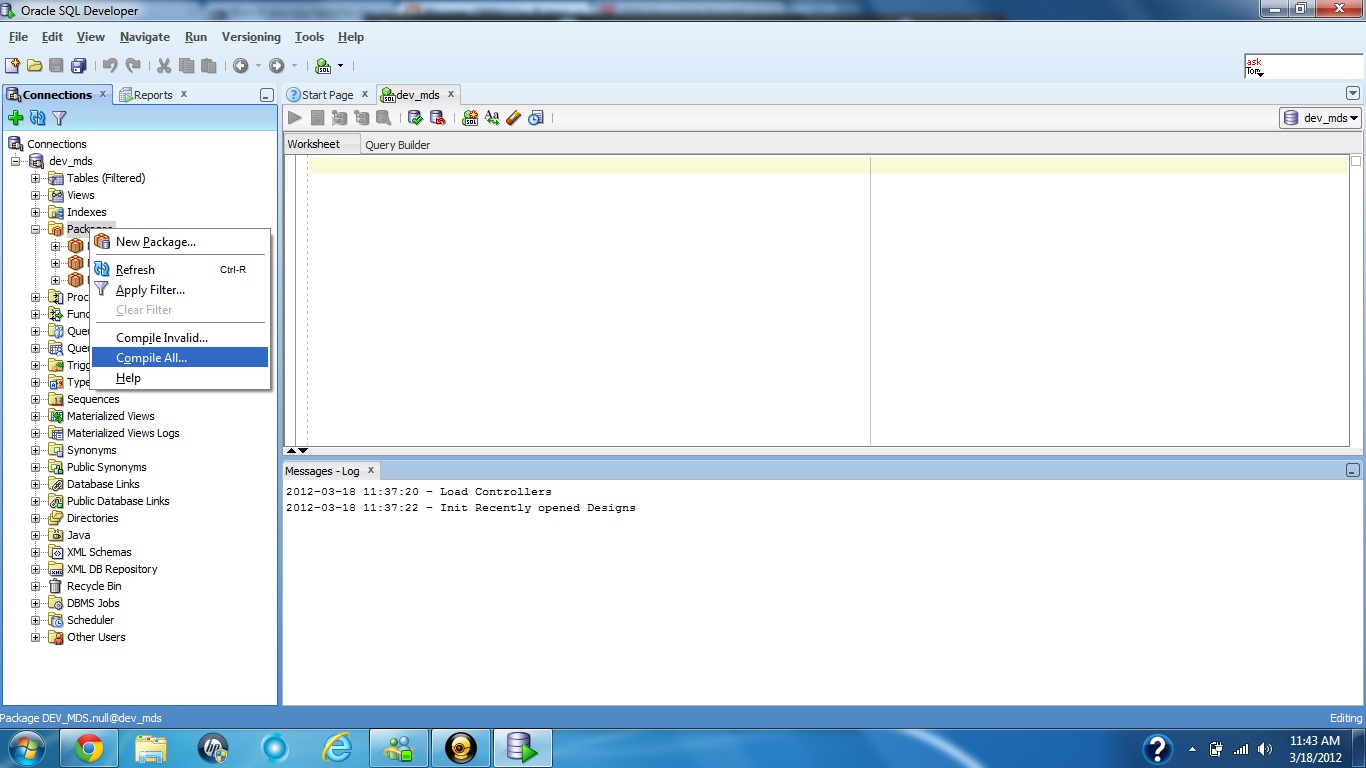Expand the Tables (Filtered) node
Viewport: 1366px width, 768px height.
(36, 178)
